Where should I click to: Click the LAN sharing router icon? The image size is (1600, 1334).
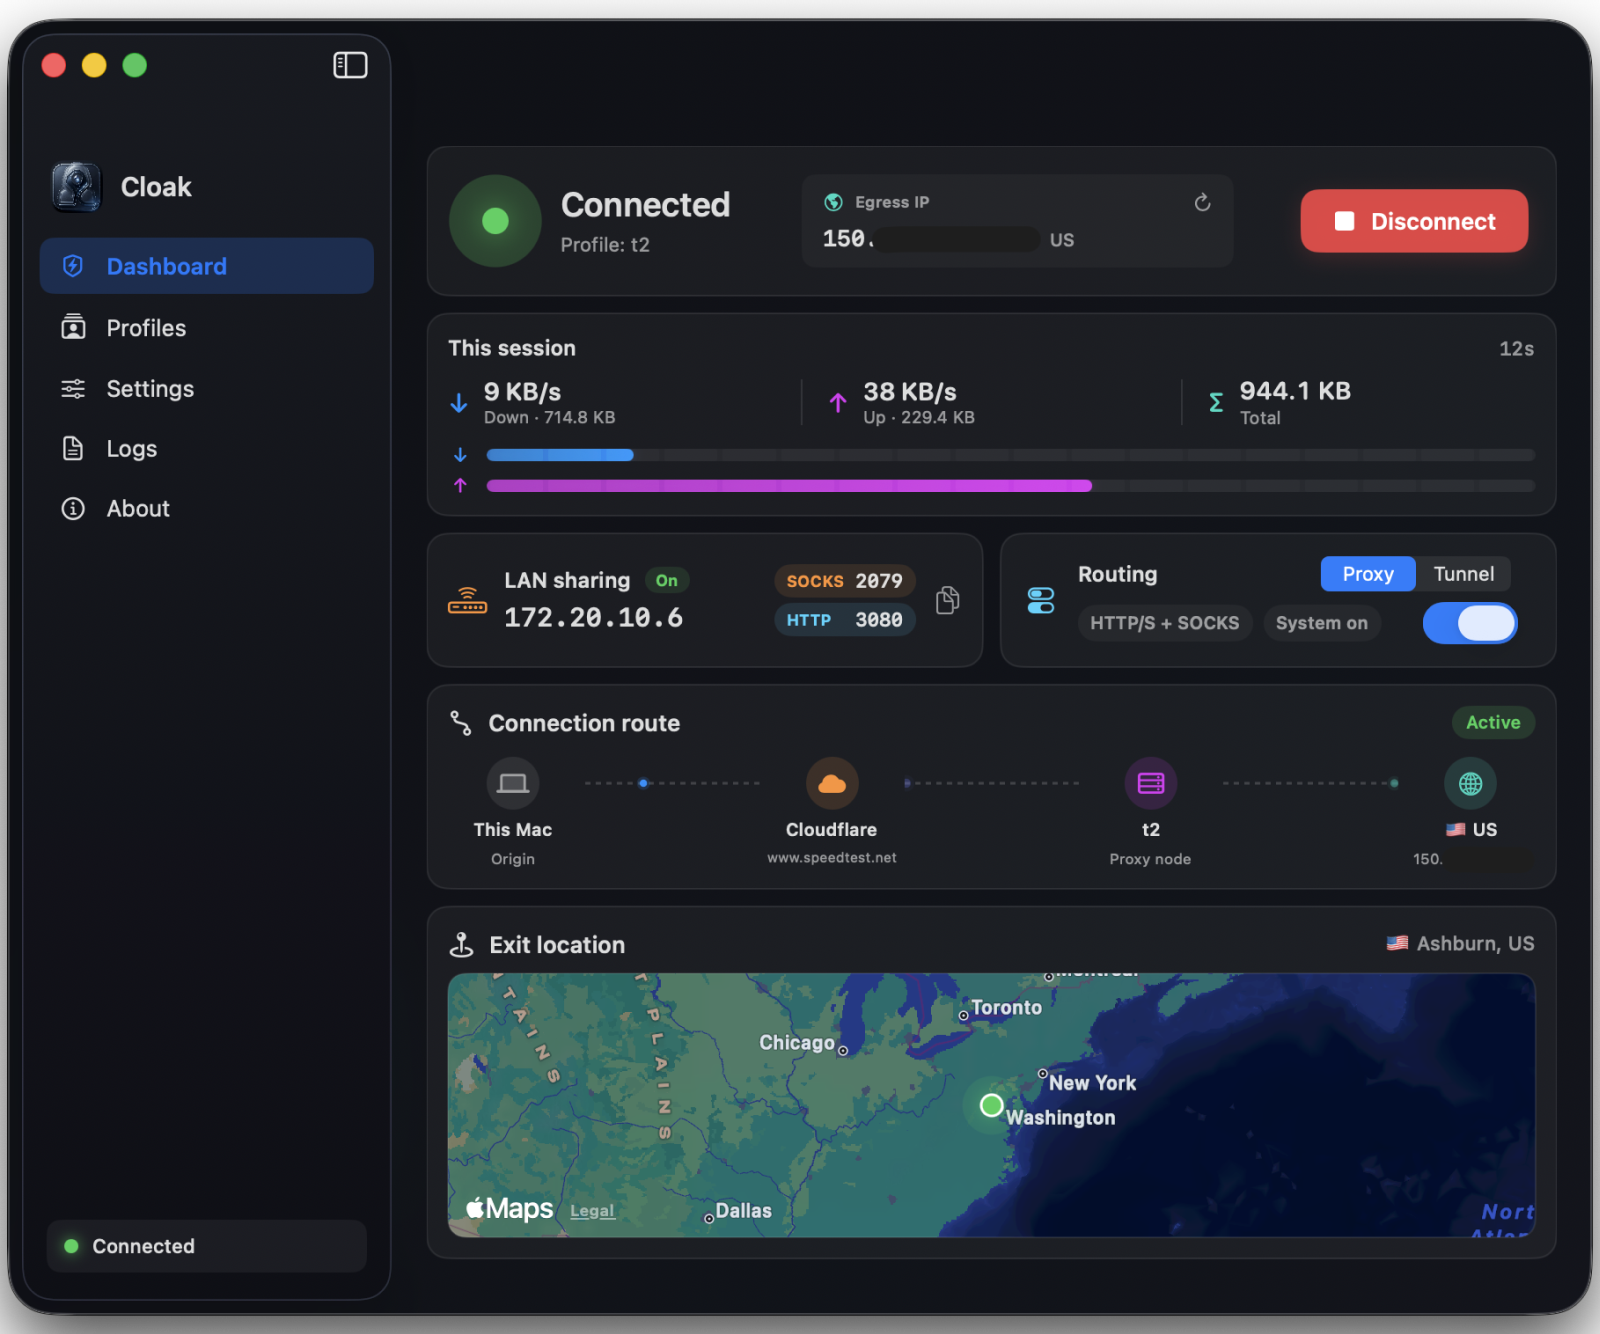coord(467,600)
